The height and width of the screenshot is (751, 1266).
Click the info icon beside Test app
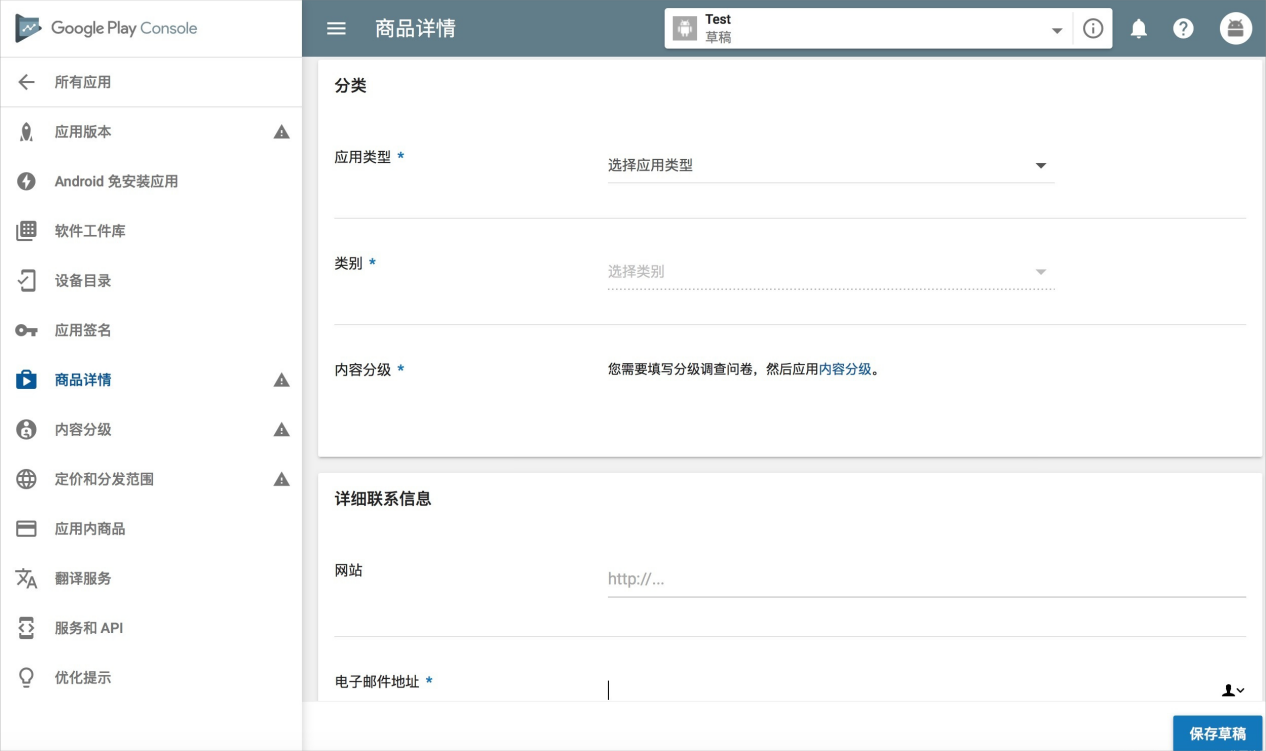(x=1093, y=29)
